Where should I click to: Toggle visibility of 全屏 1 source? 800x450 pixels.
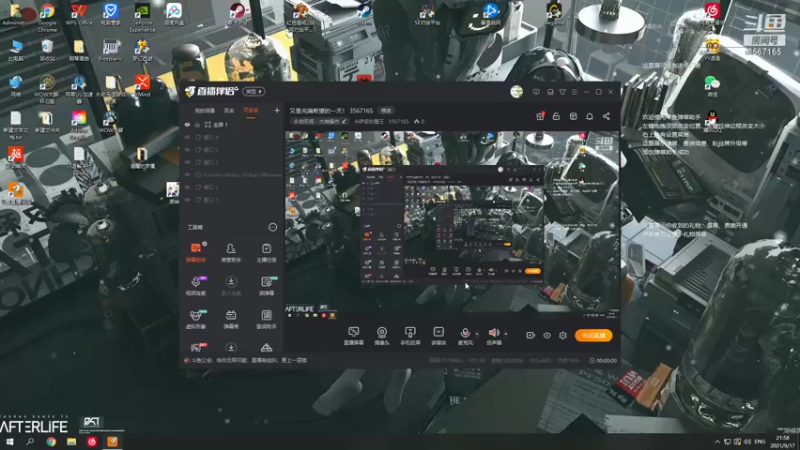coord(187,124)
